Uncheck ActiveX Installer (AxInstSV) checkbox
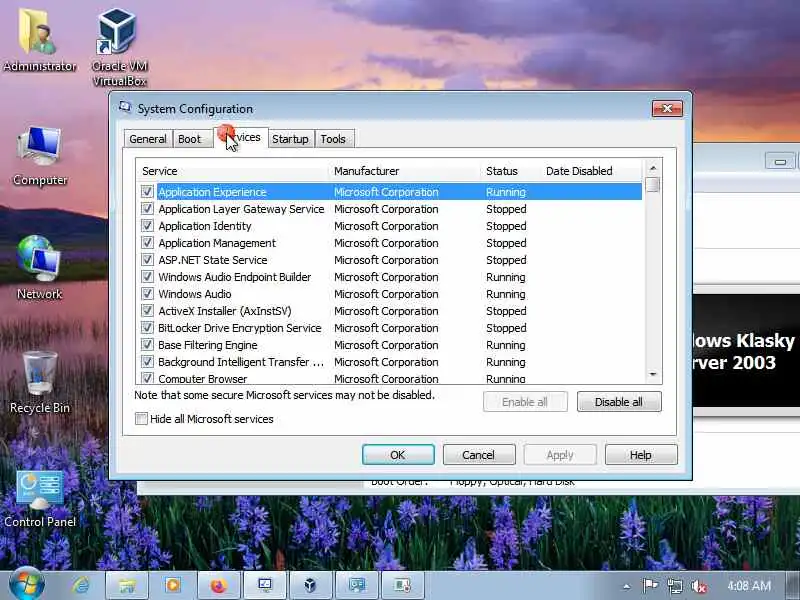Viewport: 800px width, 600px height. (x=147, y=311)
